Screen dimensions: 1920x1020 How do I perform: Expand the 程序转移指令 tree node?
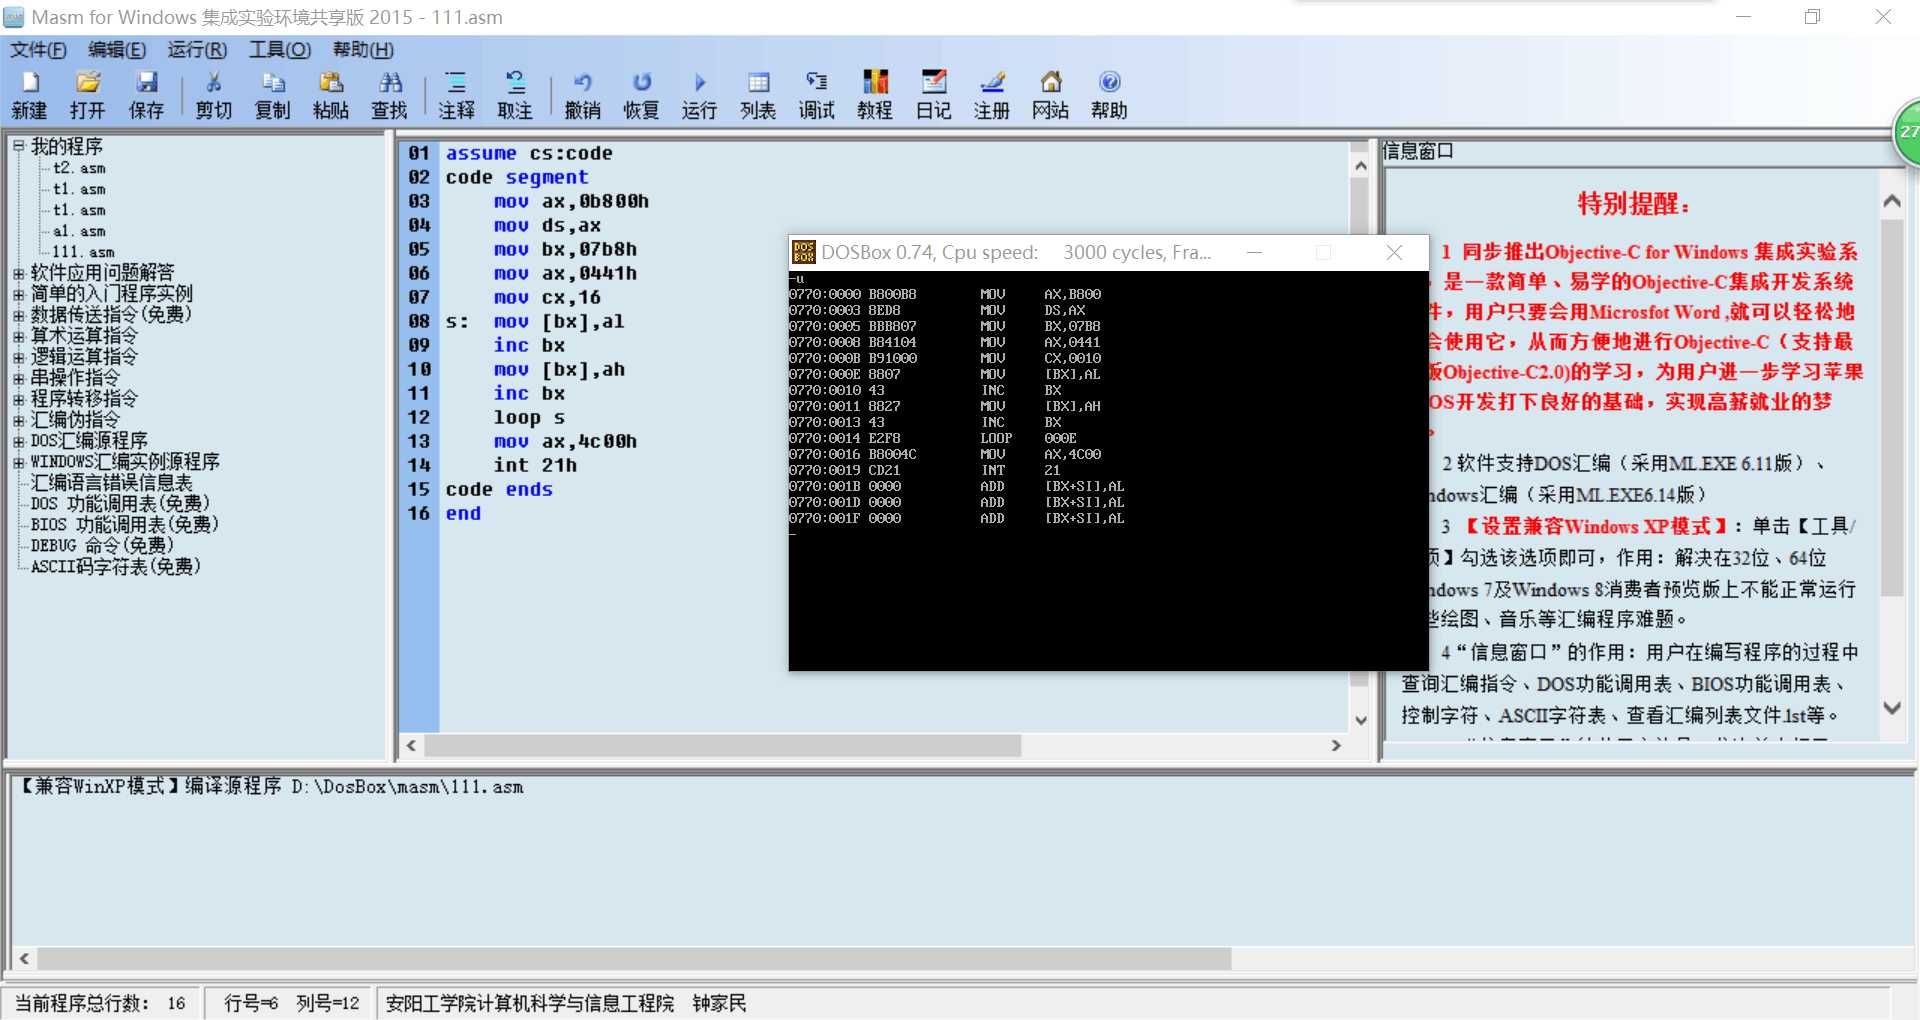click(x=18, y=399)
